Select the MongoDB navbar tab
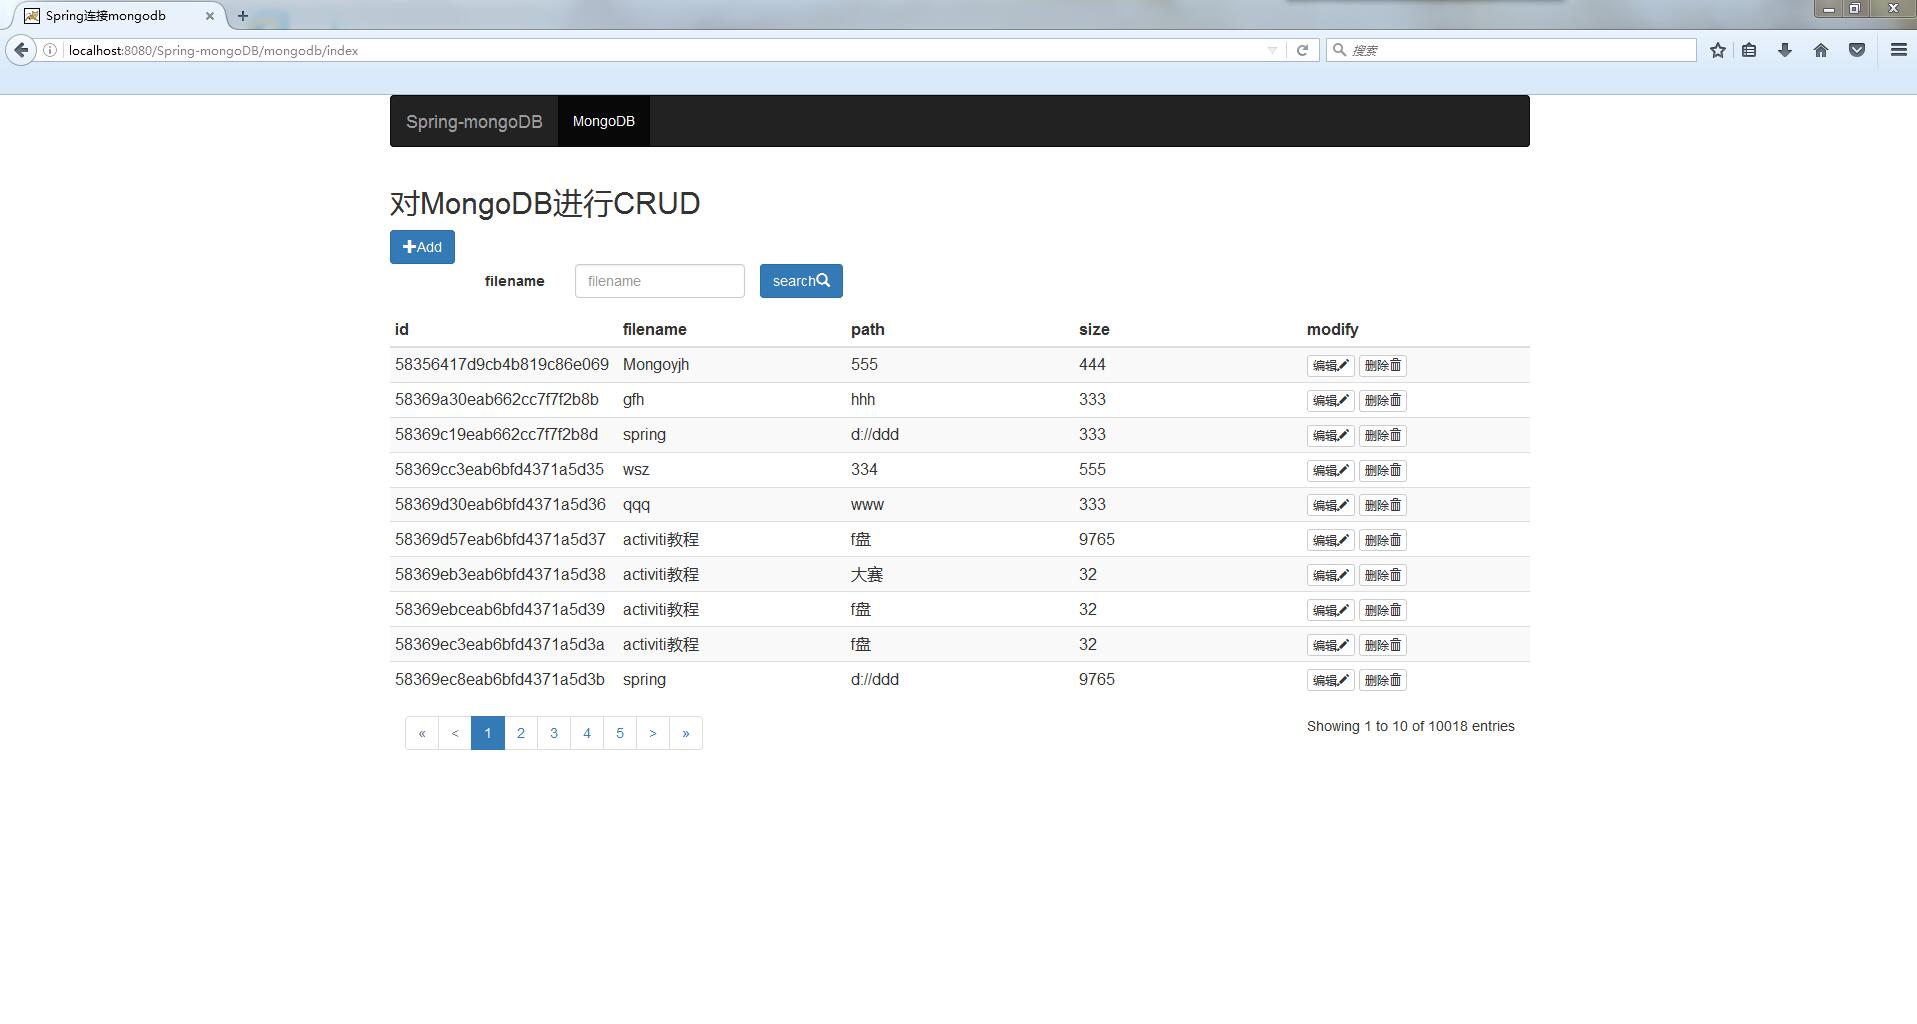1917x1024 pixels. (x=604, y=121)
